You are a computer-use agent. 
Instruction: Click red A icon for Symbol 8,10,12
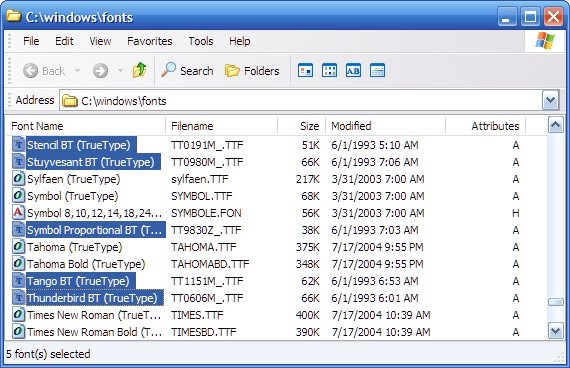click(18, 212)
